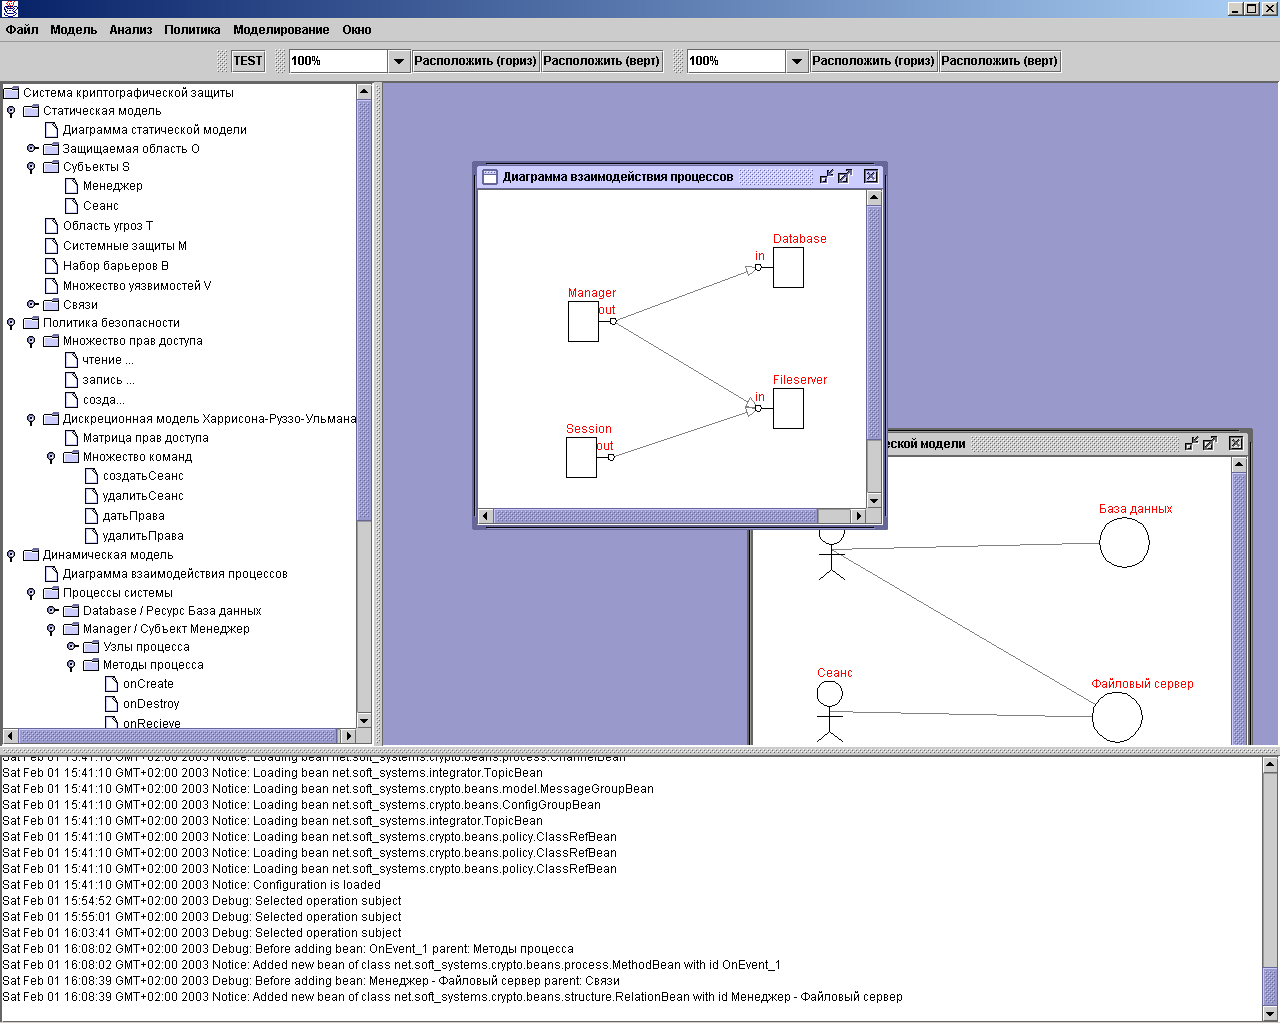1280x1024 pixels.
Task: Select Дискреционная модель Харрисона-Руззо-Ульмана tree item
Action: coord(209,419)
